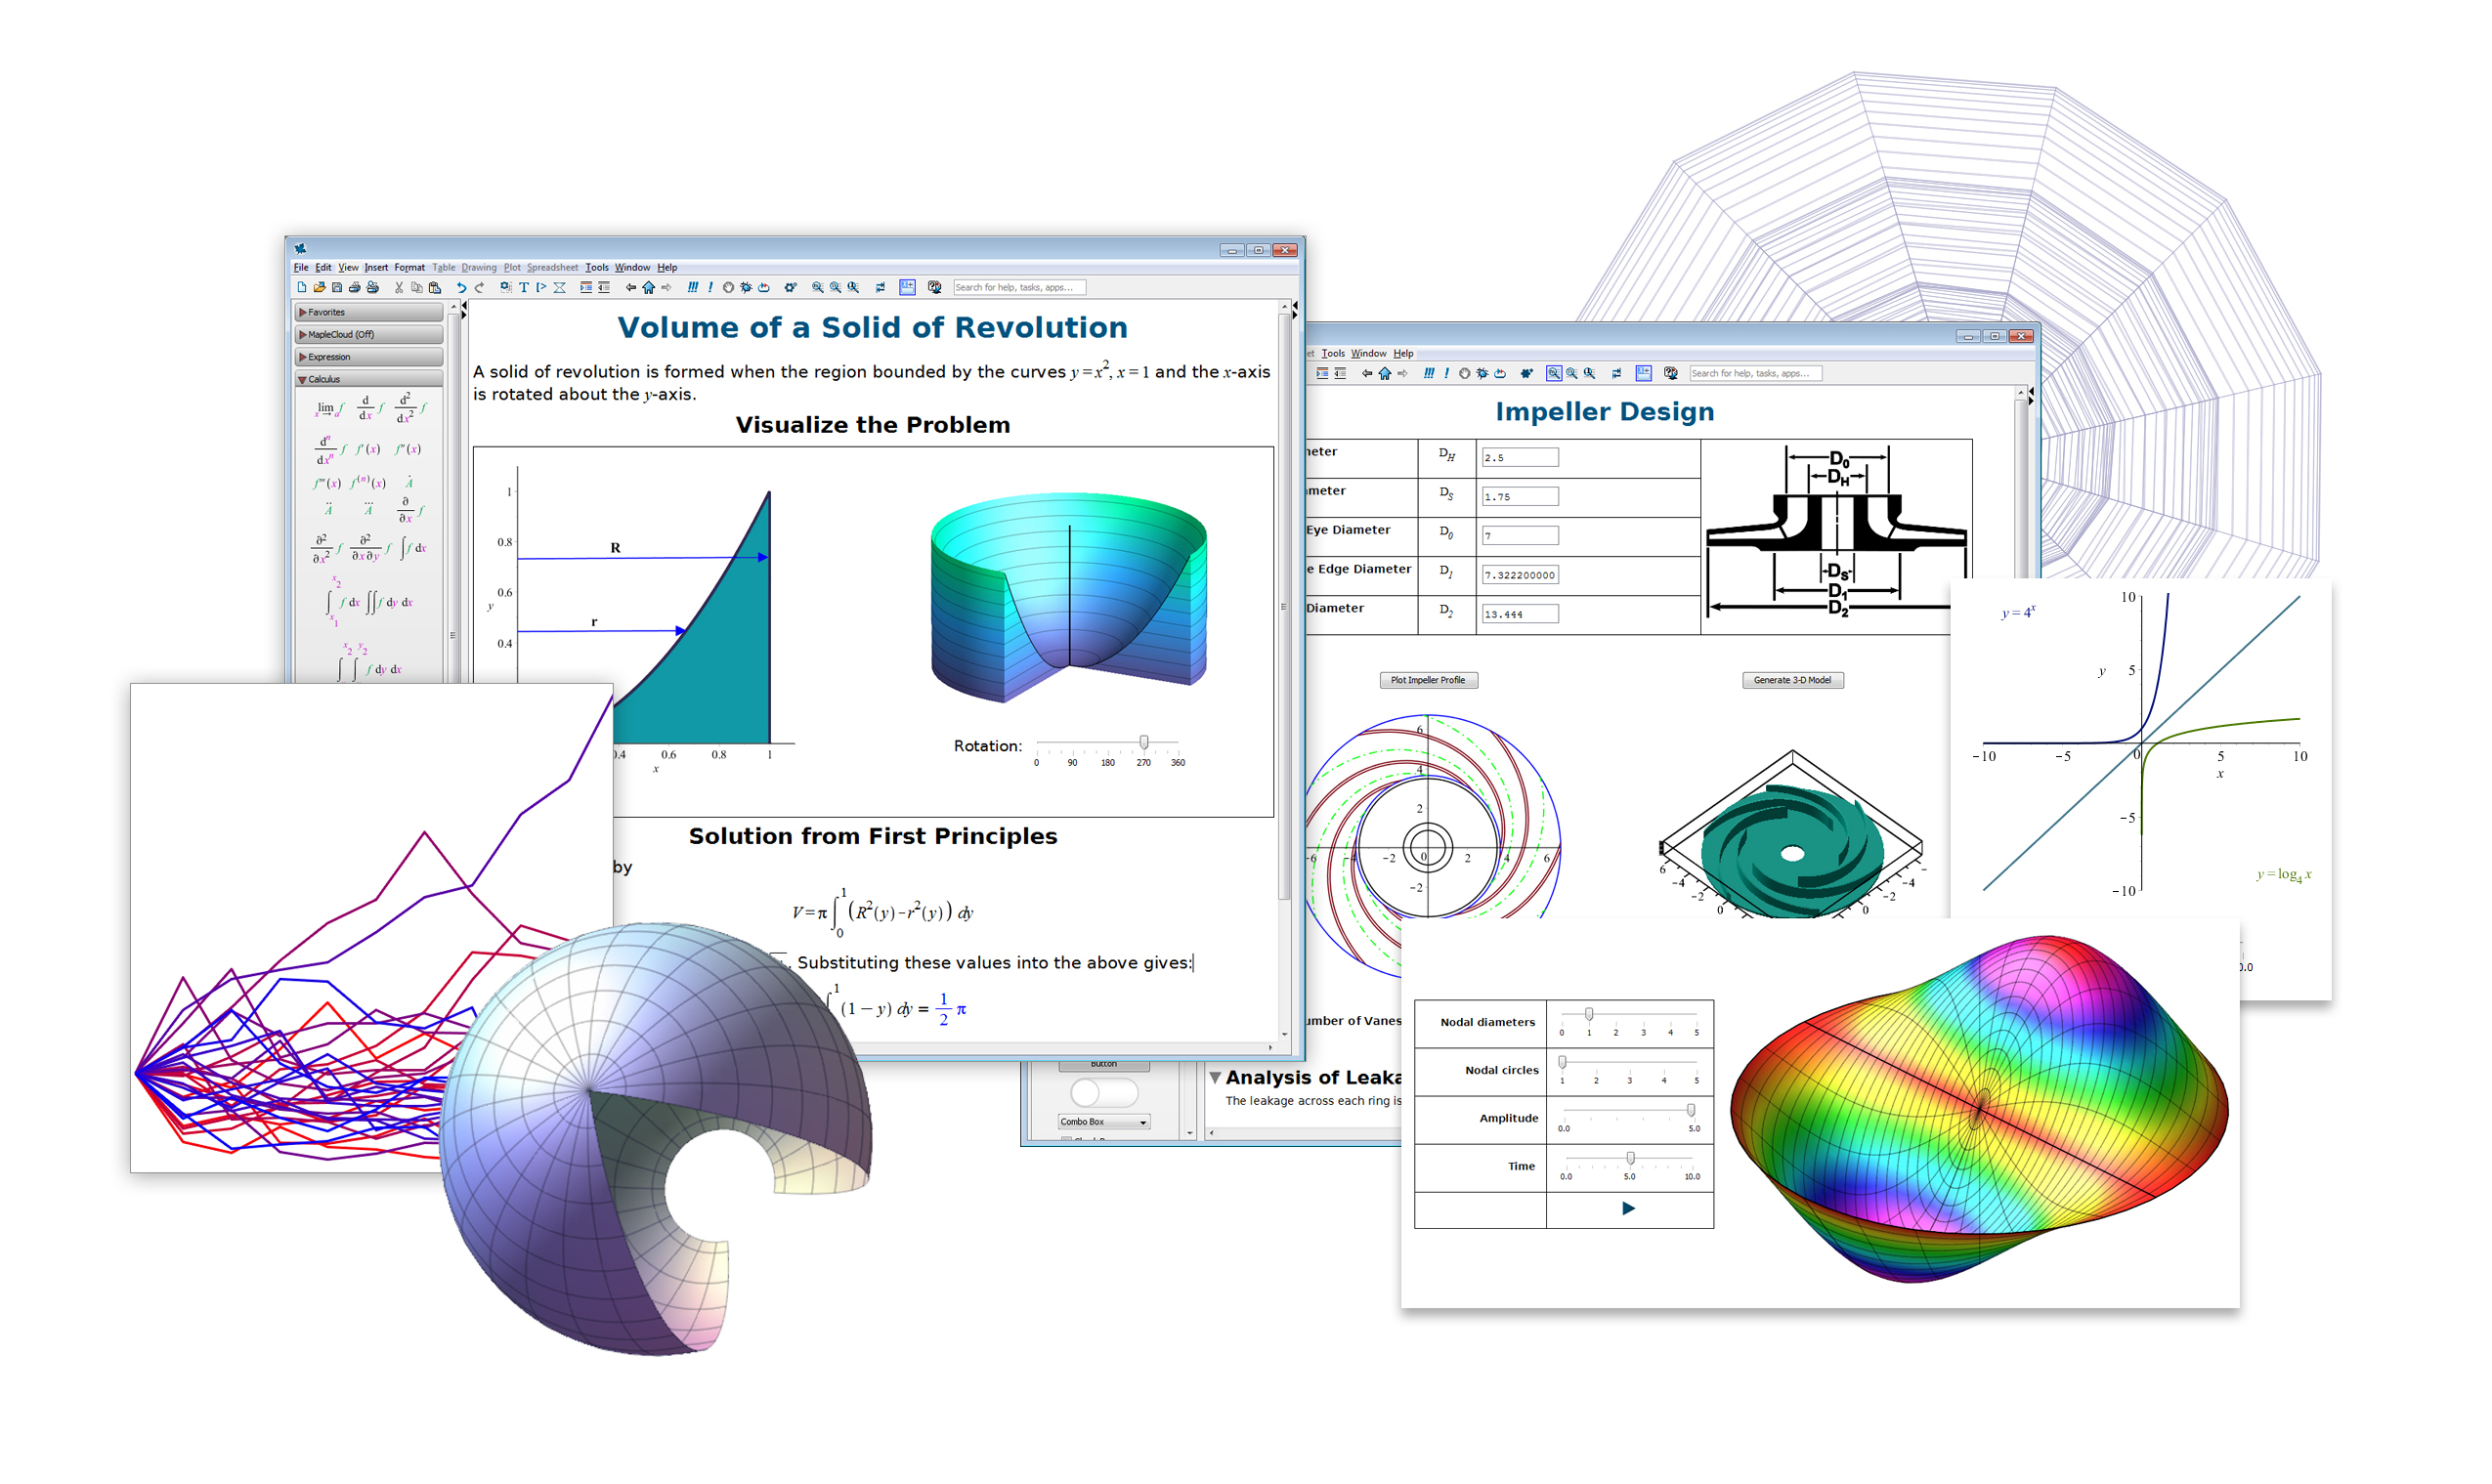Open the Combo Box dropdown

click(x=1104, y=1122)
